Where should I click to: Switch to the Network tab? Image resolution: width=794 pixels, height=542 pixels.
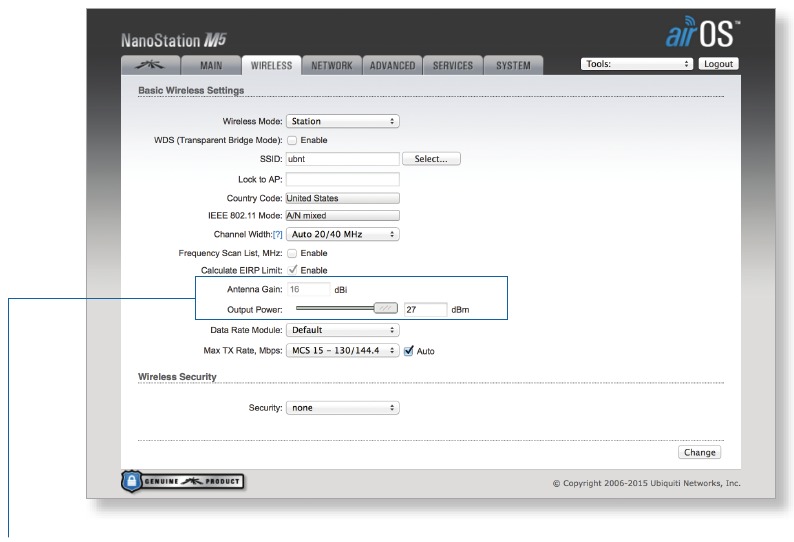[x=331, y=66]
